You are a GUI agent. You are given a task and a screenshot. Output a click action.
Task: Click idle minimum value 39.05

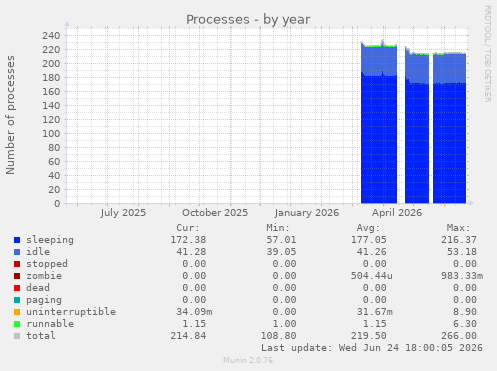(281, 252)
